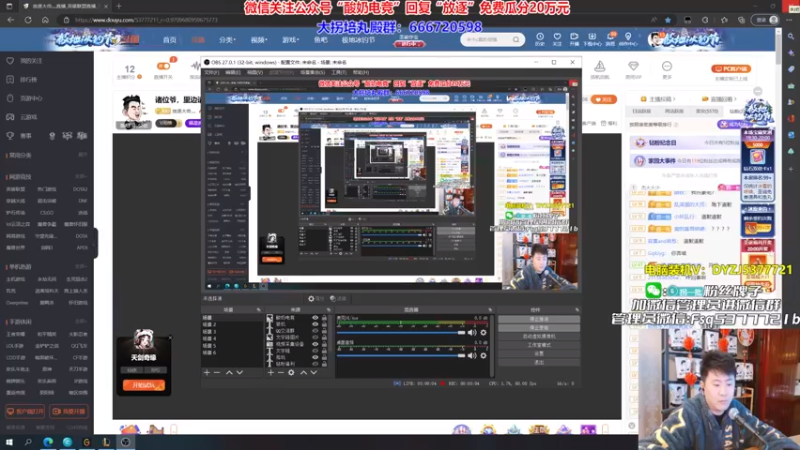Viewport: 800px width, 450px height.
Task: Click the OBS mixer panel vertical scrollbar
Action: [492, 345]
